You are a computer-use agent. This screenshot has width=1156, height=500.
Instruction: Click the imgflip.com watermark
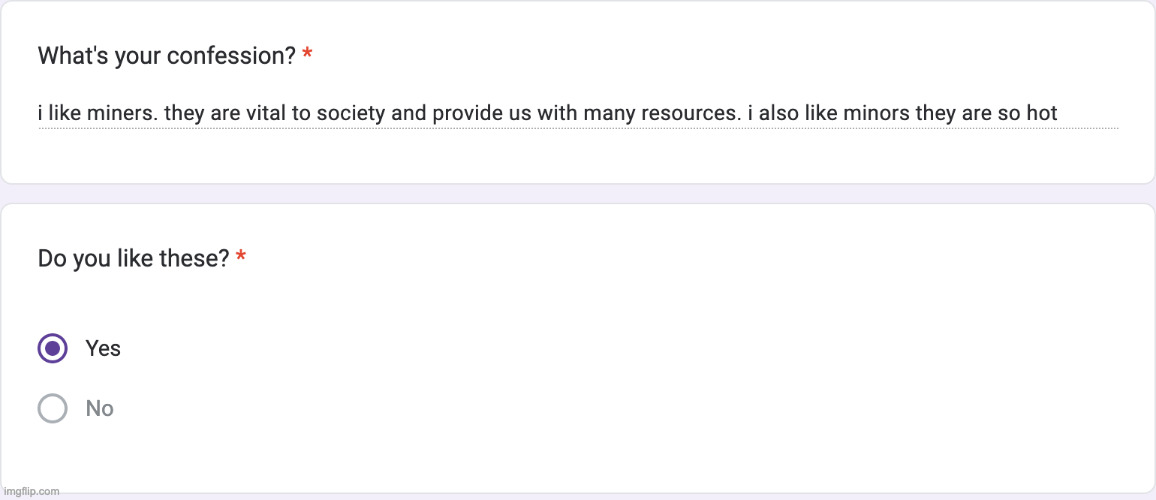[32, 491]
